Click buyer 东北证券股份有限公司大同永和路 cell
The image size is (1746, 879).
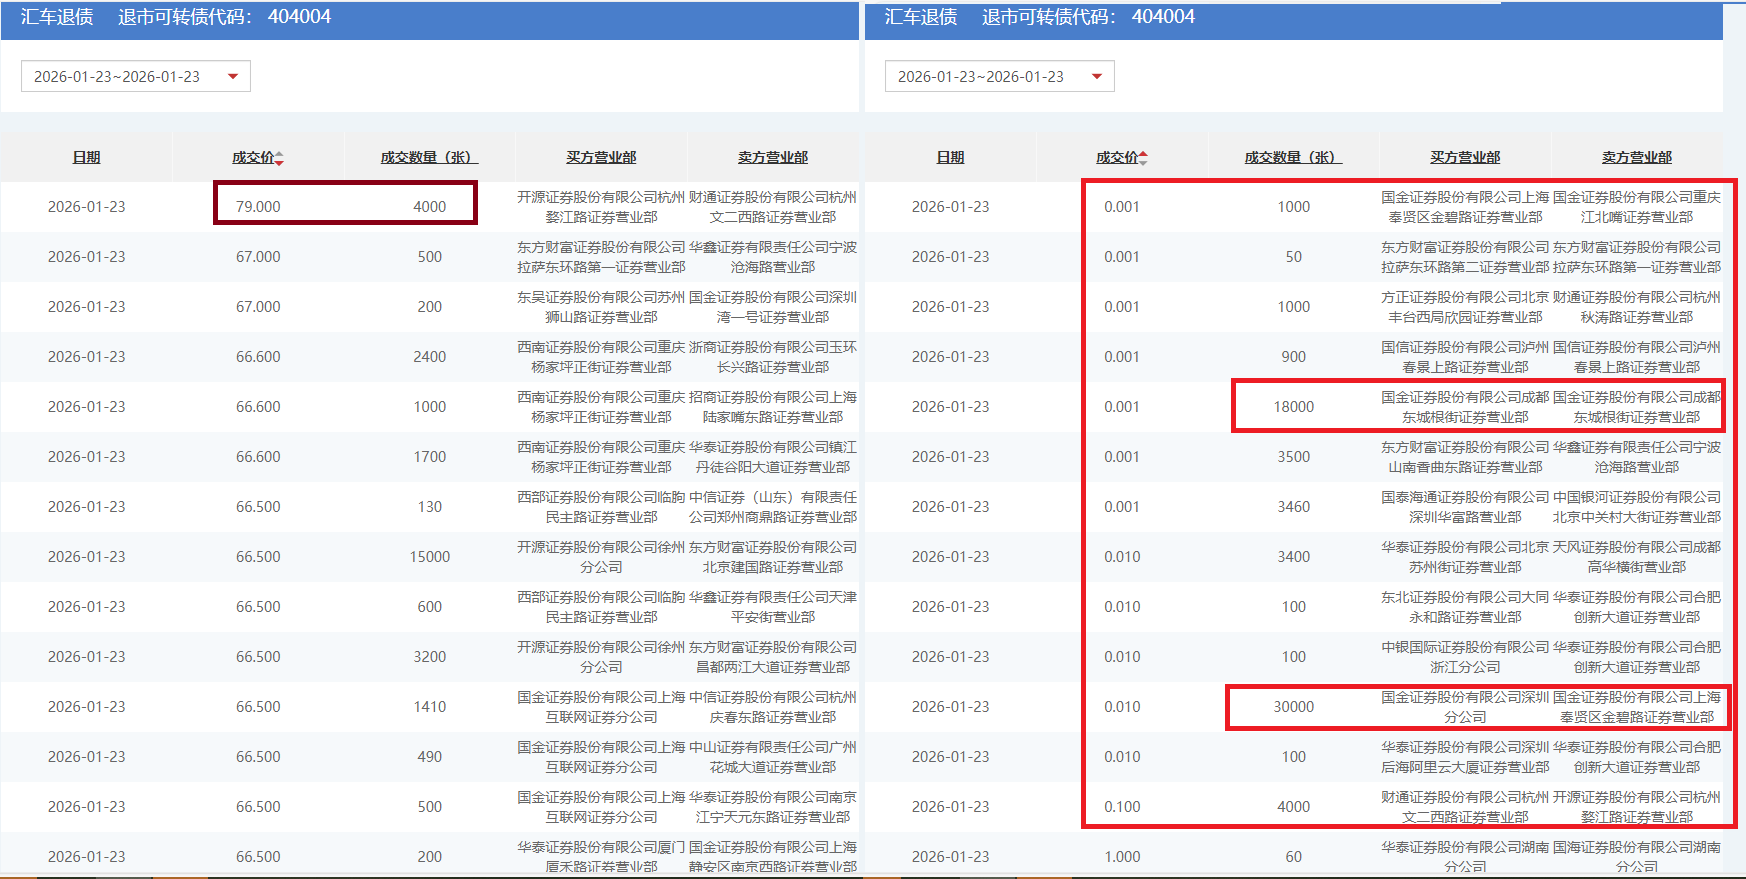point(1465,607)
